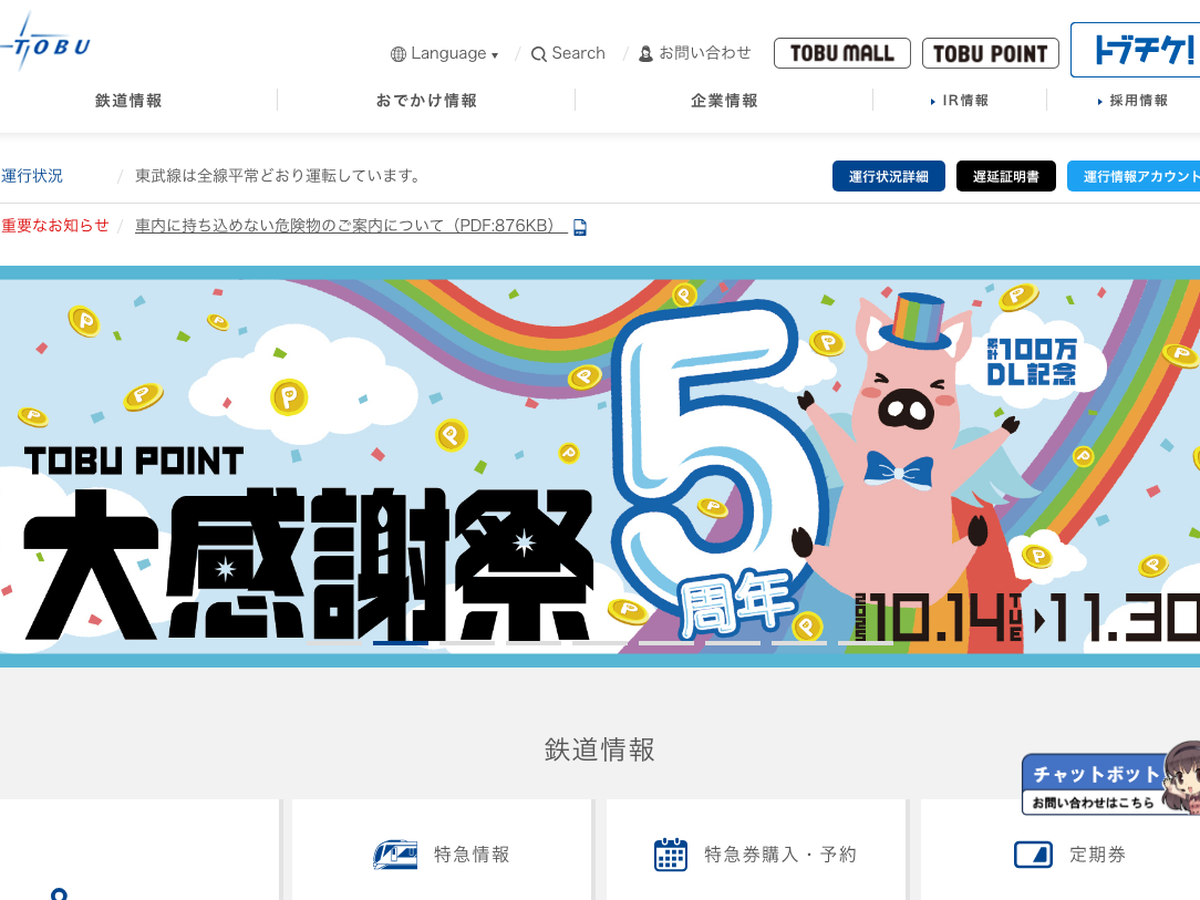Click the calendar icon for 特急券購入・予約
This screenshot has width=1200, height=900.
coord(670,855)
